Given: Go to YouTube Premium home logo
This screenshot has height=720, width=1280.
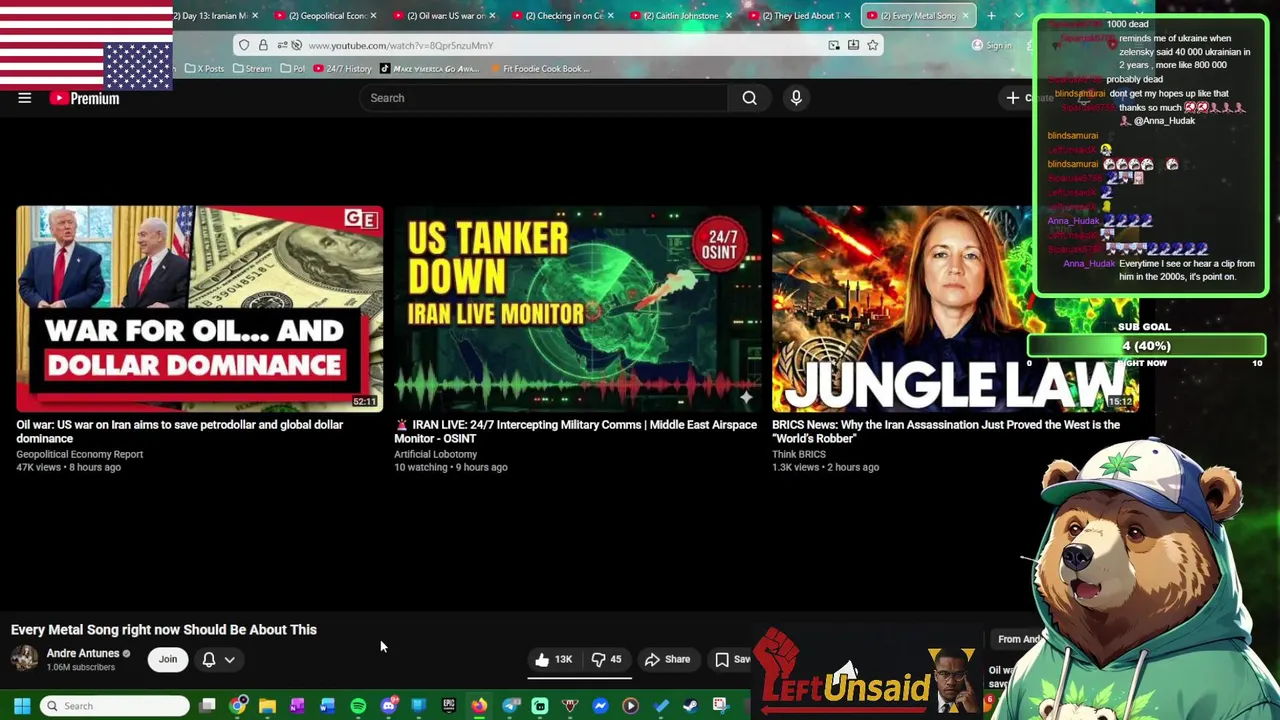Looking at the screenshot, I should tap(85, 98).
